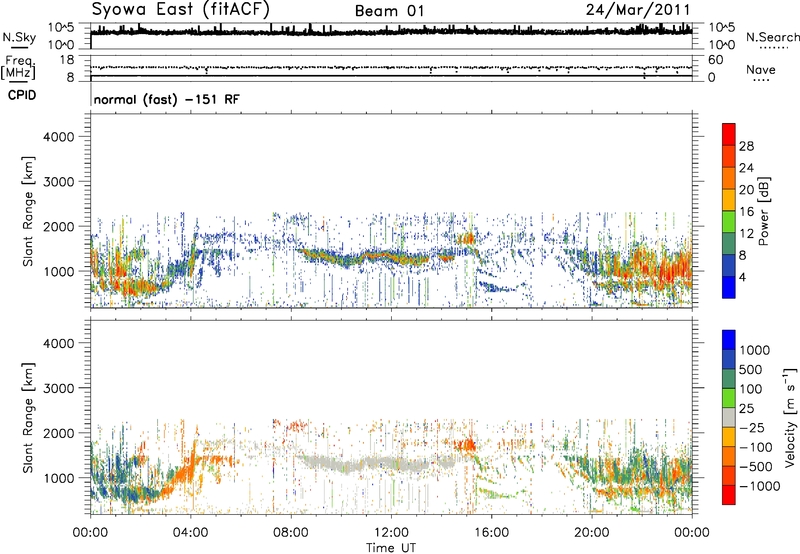Click the "18" frequency axis tick
800x554 pixels.
coord(67,60)
